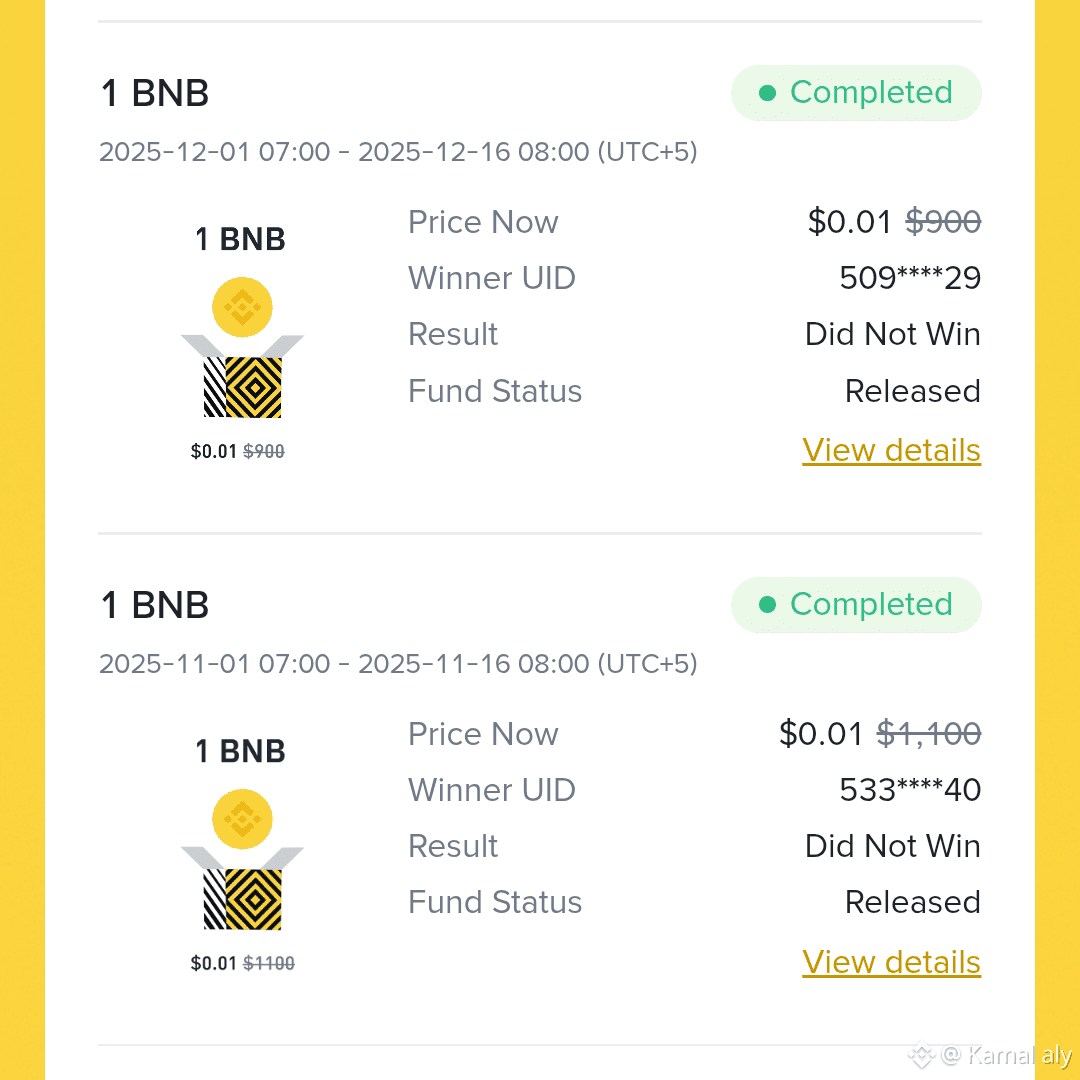Open View details for the December auction
The height and width of the screenshot is (1080, 1080).
coord(892,450)
